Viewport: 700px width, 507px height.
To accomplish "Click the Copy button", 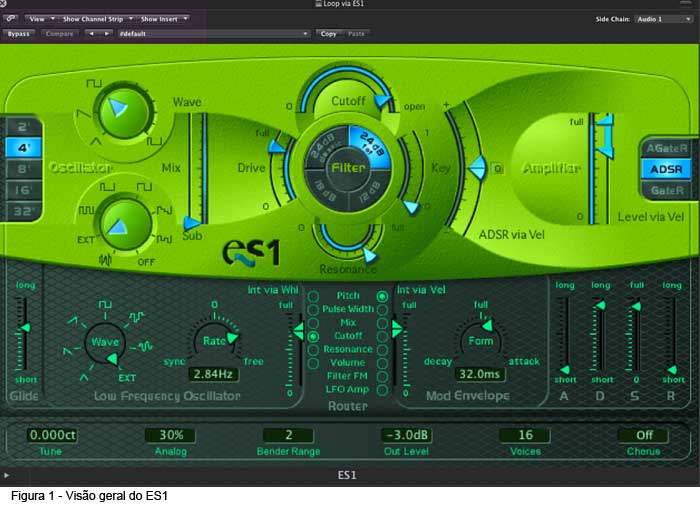I will [x=328, y=33].
